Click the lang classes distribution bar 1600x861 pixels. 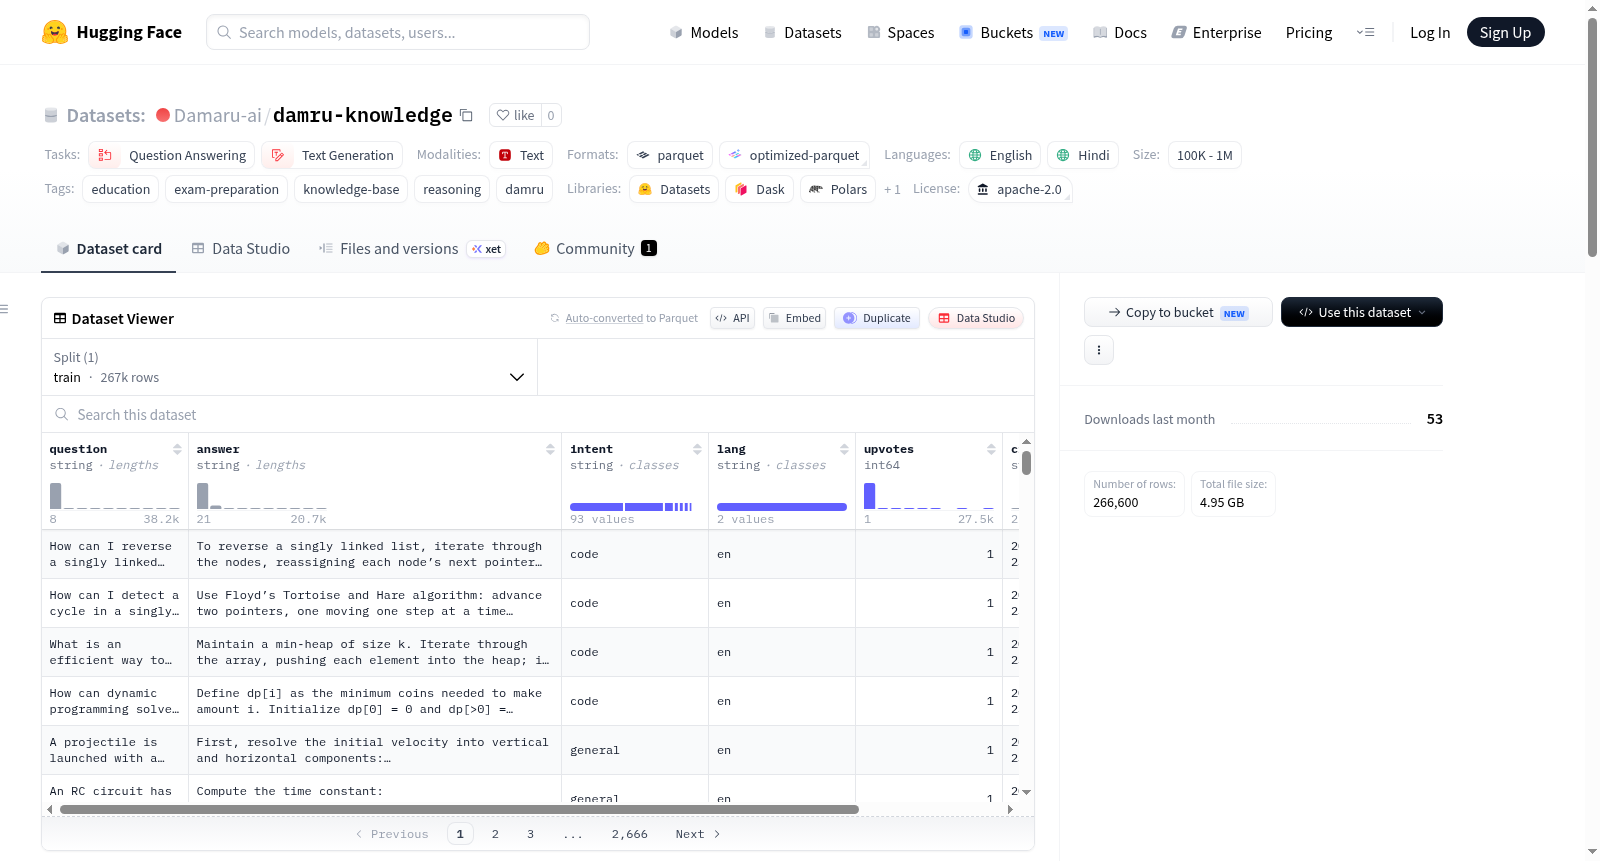[782, 507]
